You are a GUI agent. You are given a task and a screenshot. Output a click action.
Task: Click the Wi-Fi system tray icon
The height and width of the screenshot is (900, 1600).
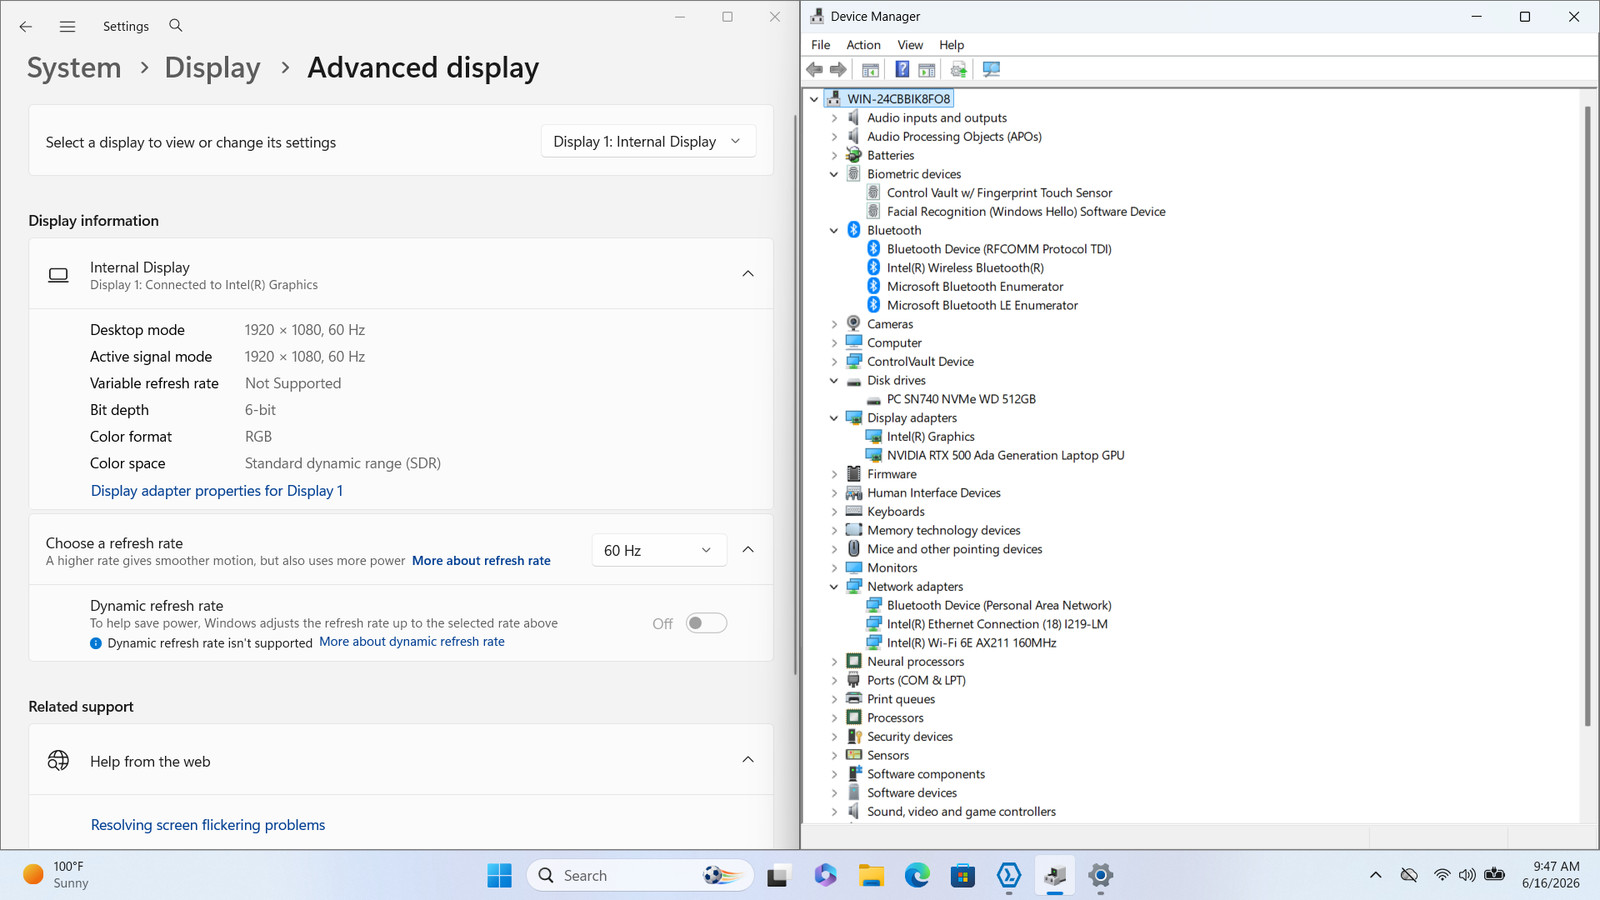(1441, 875)
